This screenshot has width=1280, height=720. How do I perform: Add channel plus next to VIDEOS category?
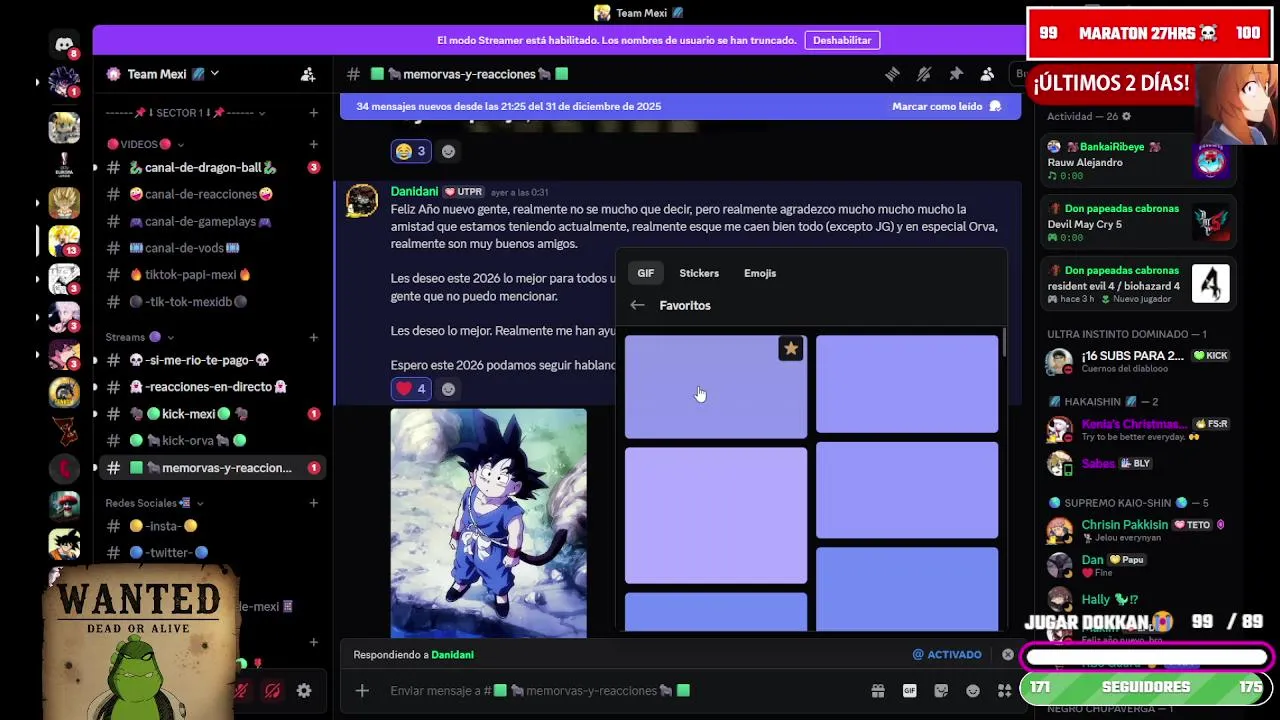click(313, 144)
